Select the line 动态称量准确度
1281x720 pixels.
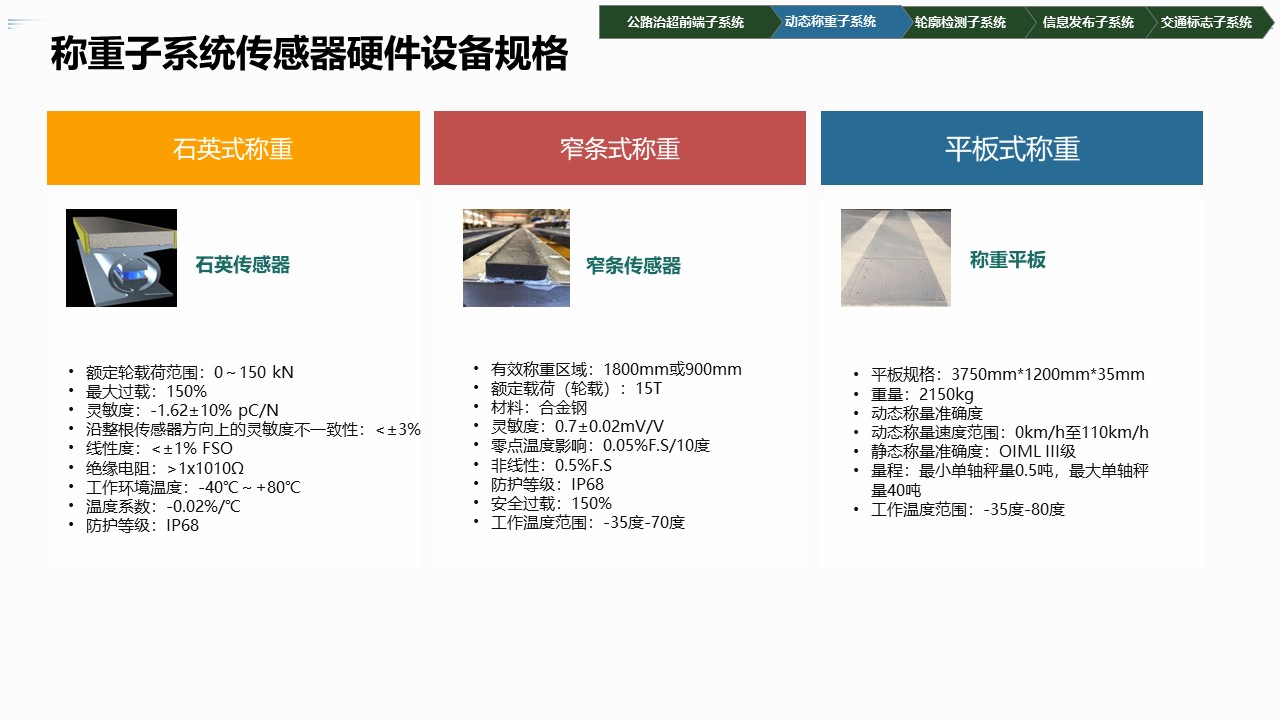[927, 413]
